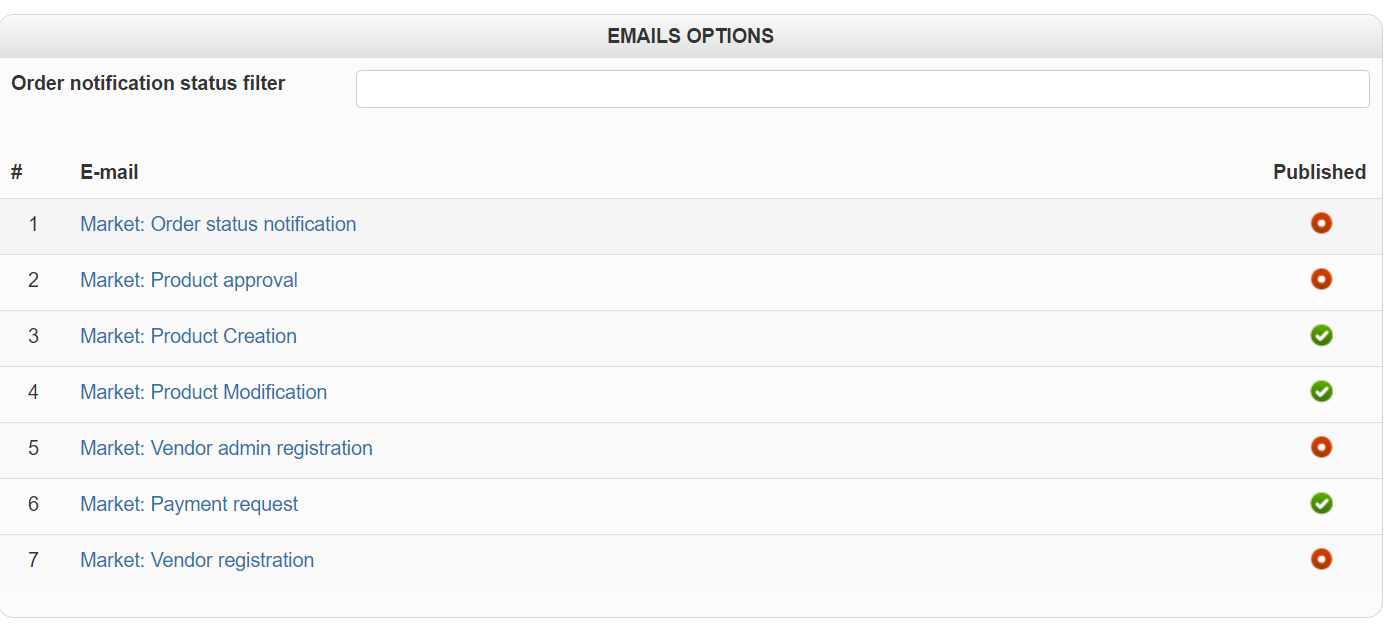Disable the Product Modification email
The height and width of the screenshot is (629, 1399).
point(1321,391)
